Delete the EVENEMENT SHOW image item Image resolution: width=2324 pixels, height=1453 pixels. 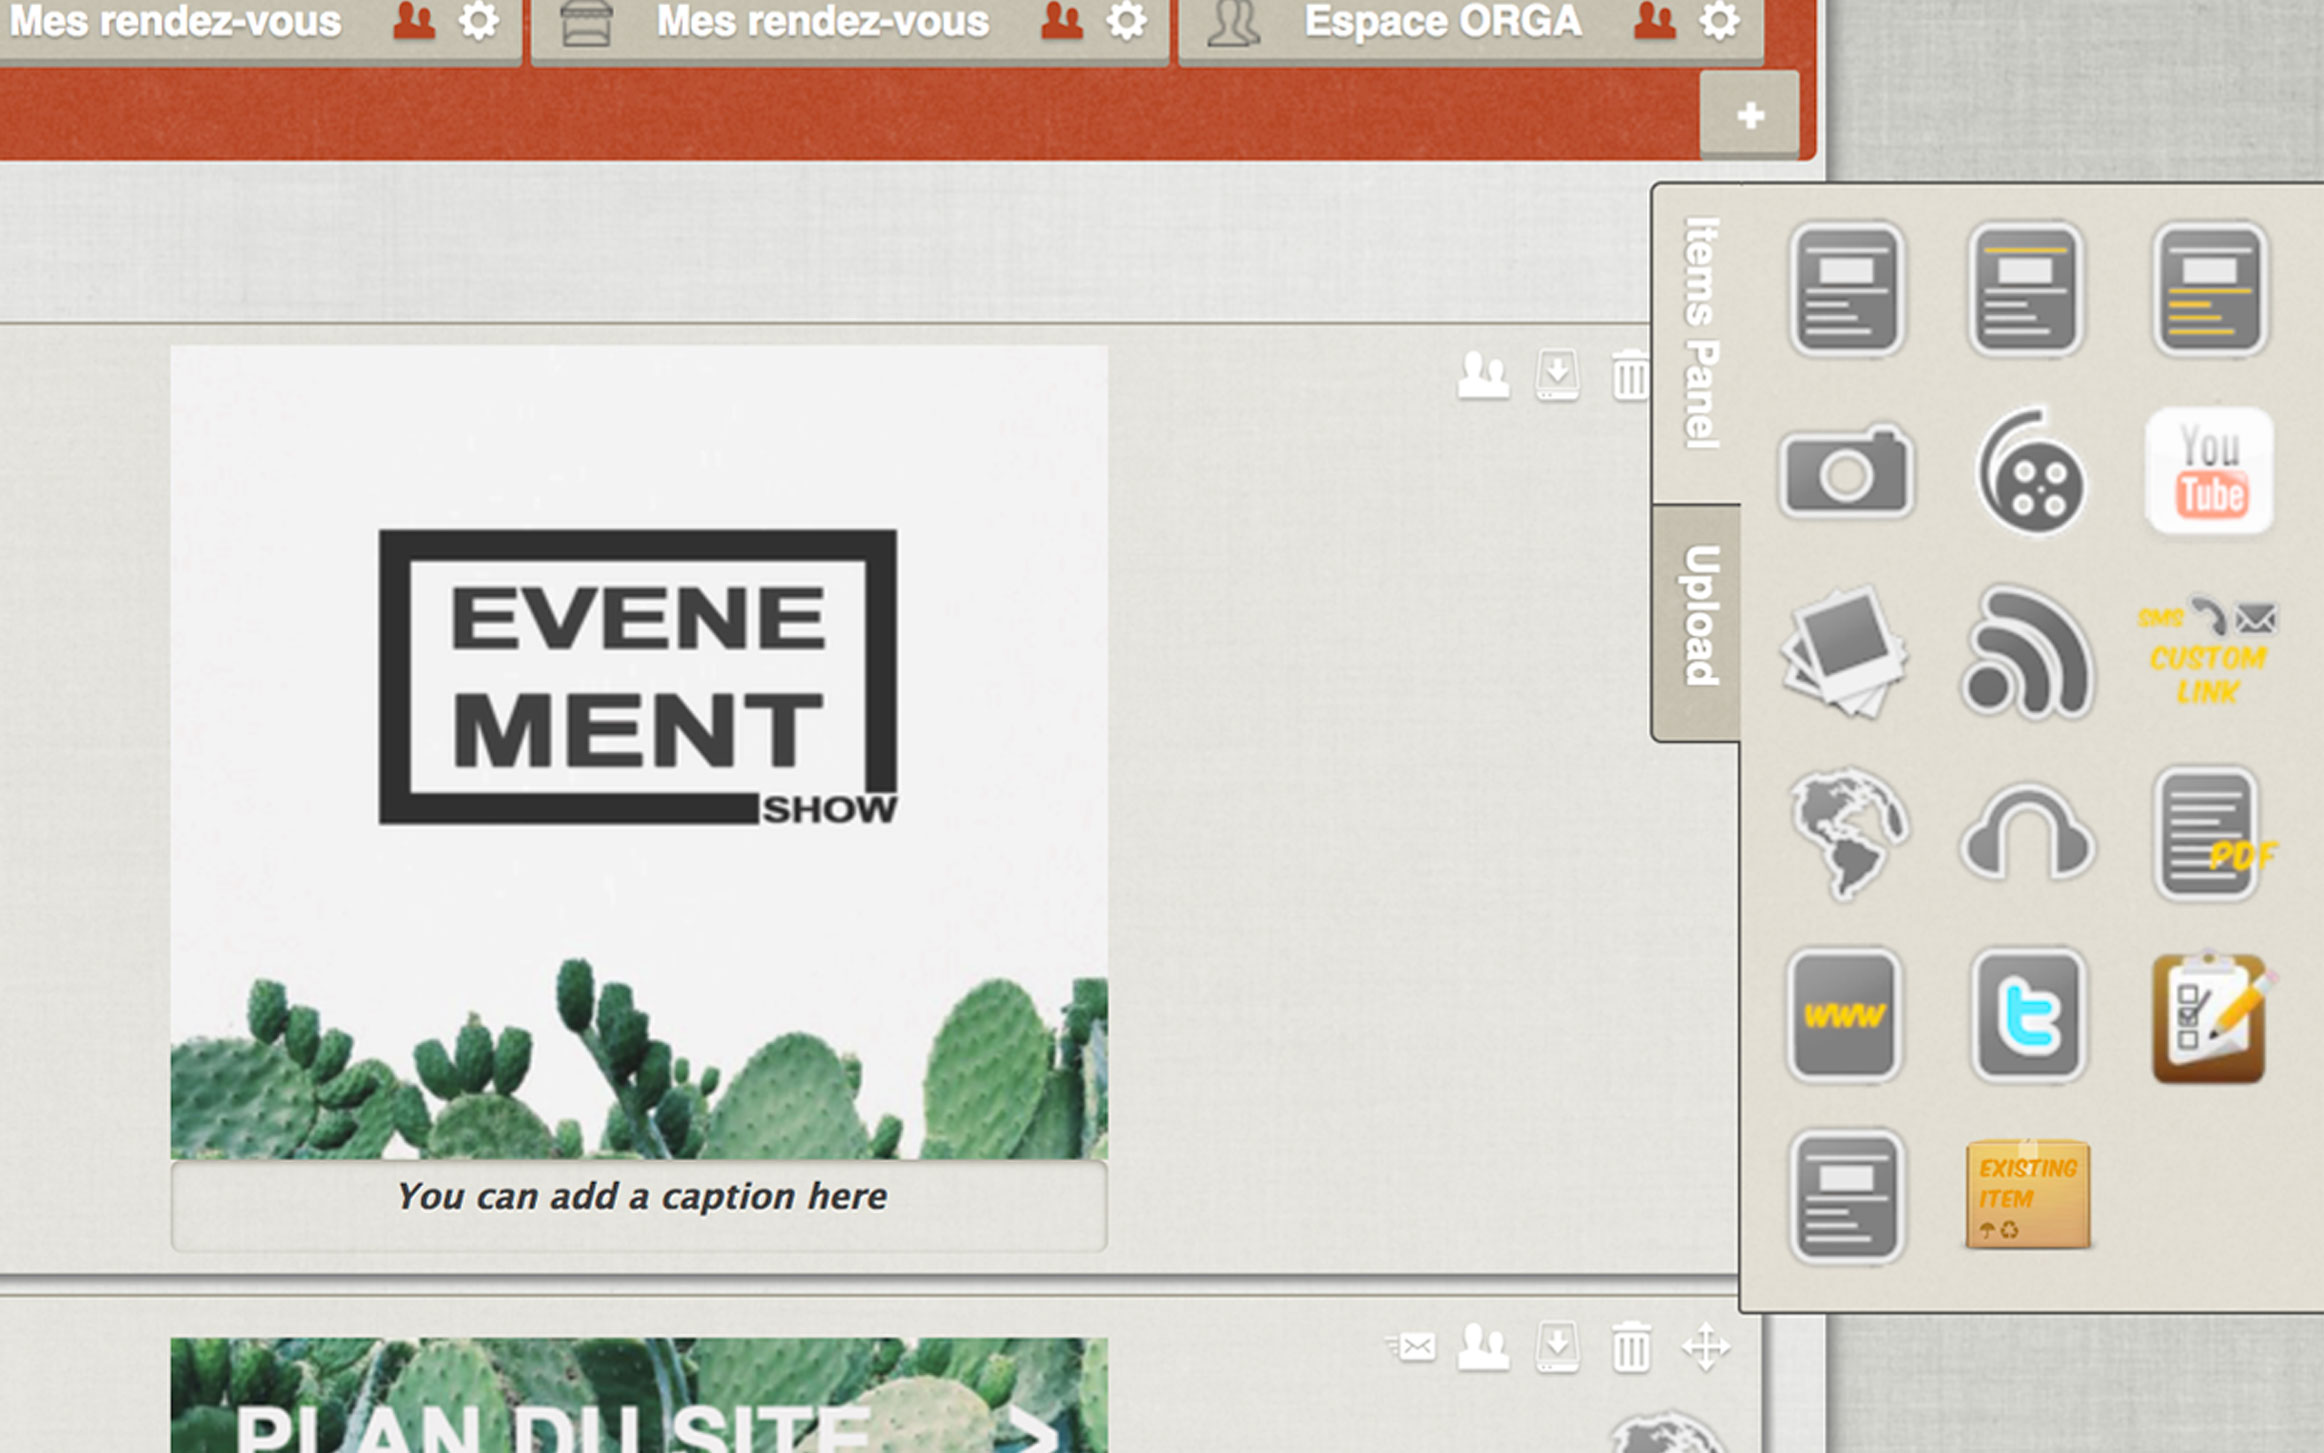click(x=1629, y=376)
